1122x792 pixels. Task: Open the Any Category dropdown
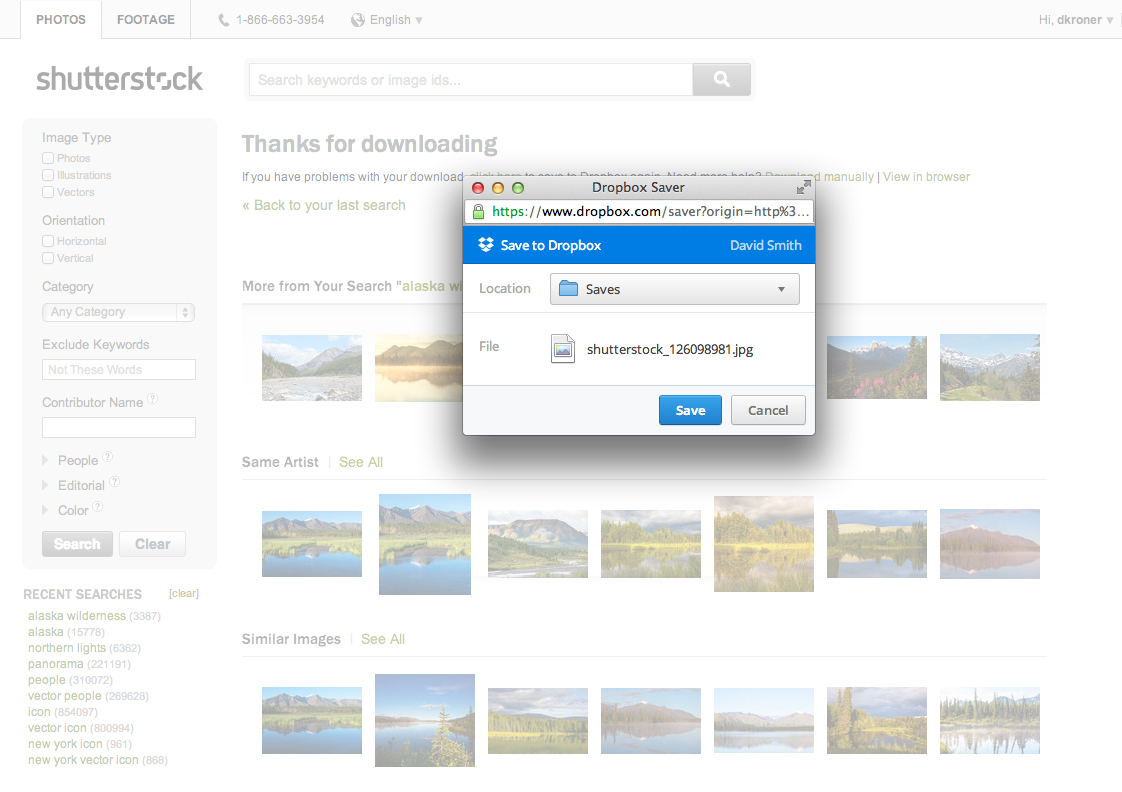[x=118, y=312]
